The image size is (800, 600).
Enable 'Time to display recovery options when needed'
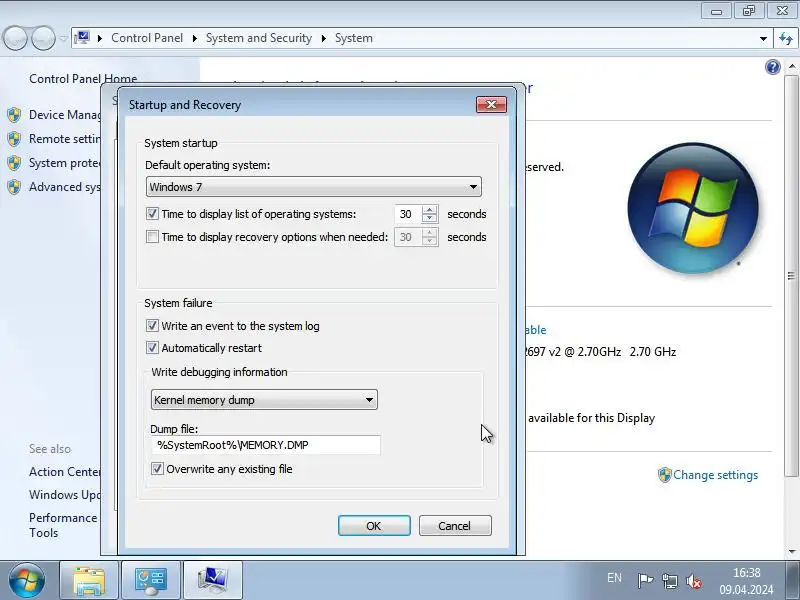152,236
